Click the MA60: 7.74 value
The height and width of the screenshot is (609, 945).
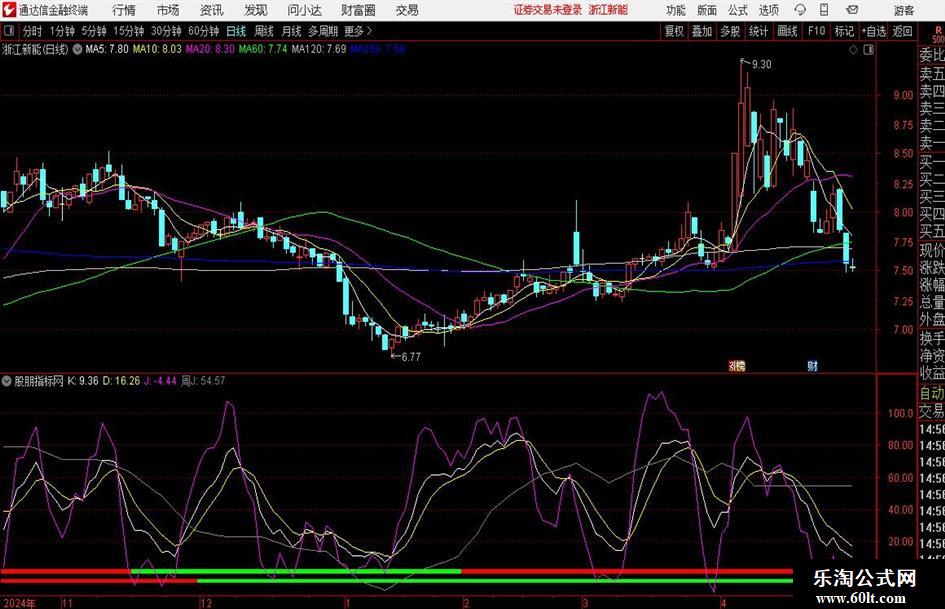point(263,49)
